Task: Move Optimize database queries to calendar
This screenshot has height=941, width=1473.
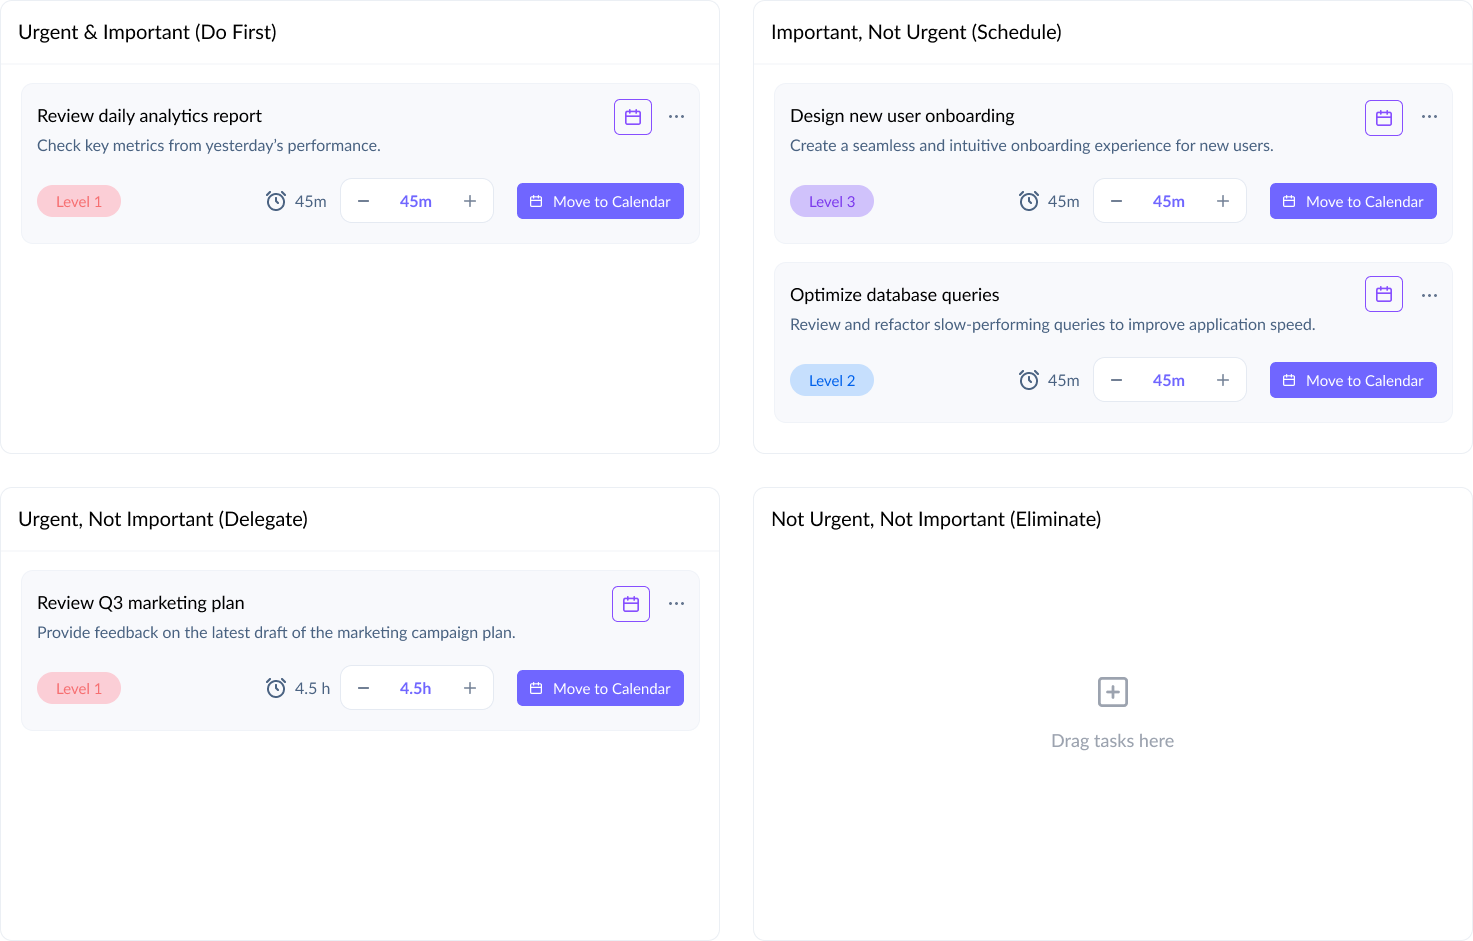Action: point(1353,380)
